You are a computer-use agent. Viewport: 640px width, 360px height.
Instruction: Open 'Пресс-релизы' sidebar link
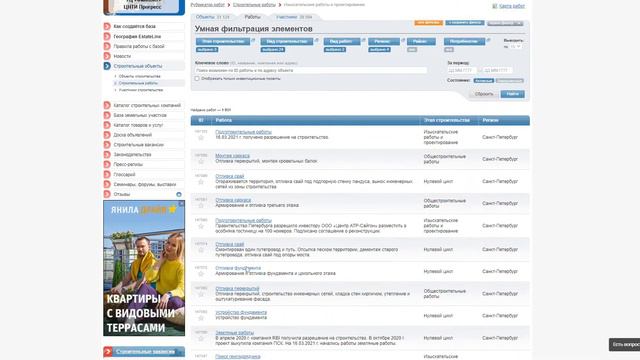pyautogui.click(x=128, y=164)
